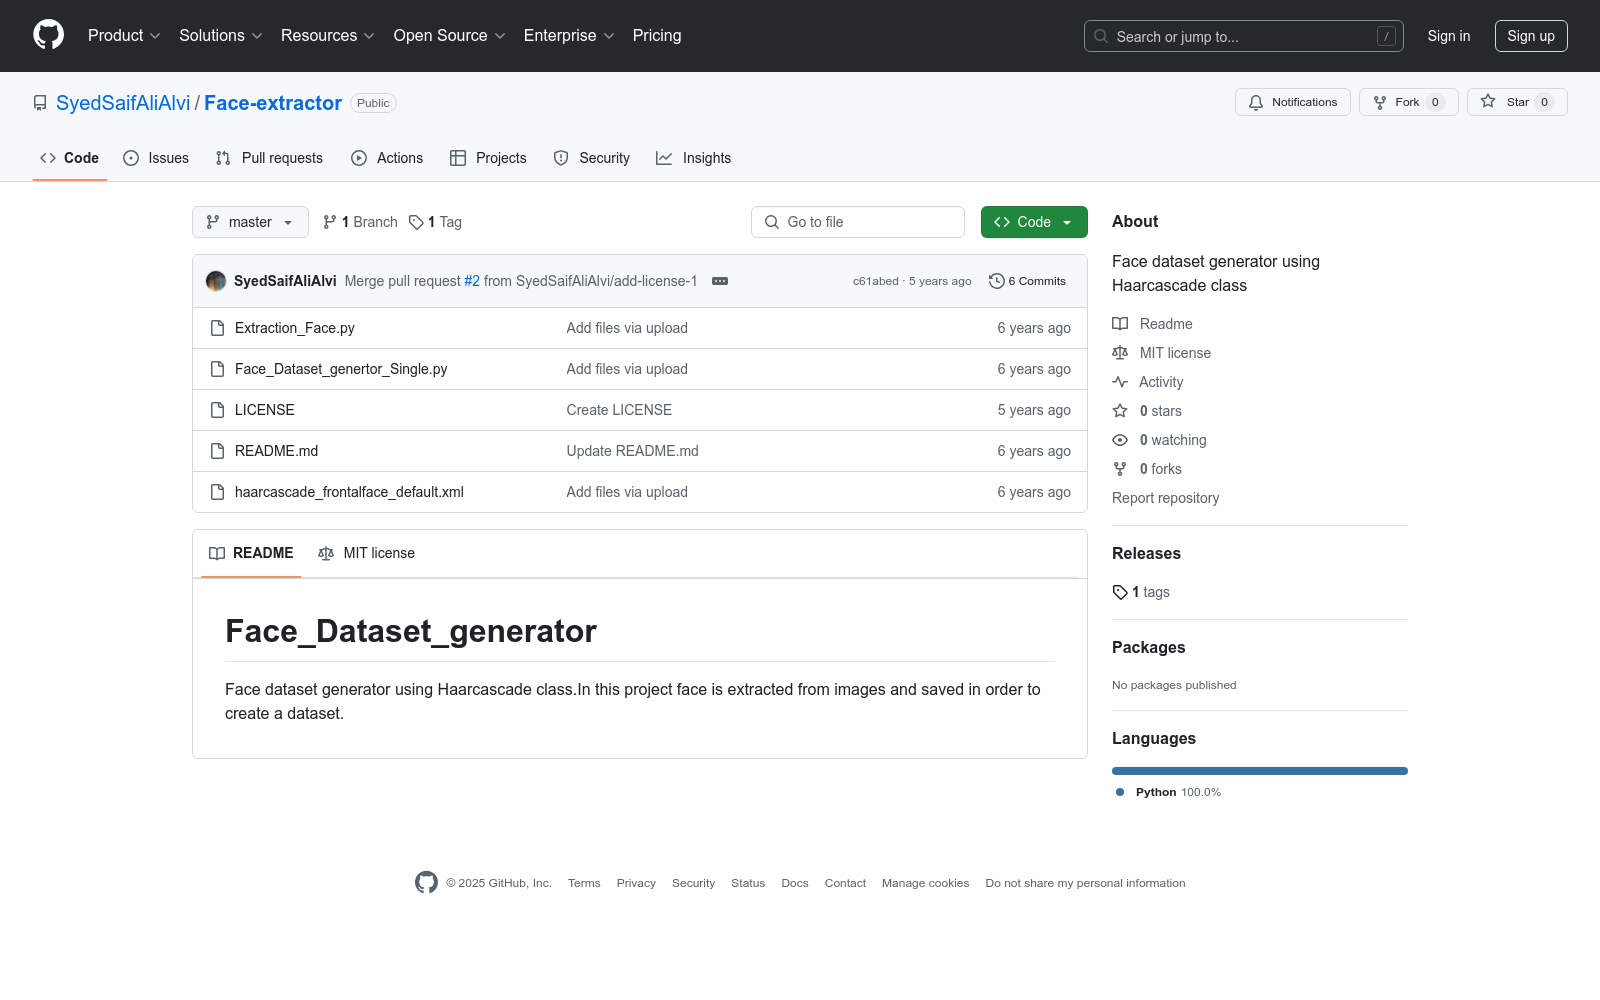
Task: Expand the Solutions menu
Action: 221,36
